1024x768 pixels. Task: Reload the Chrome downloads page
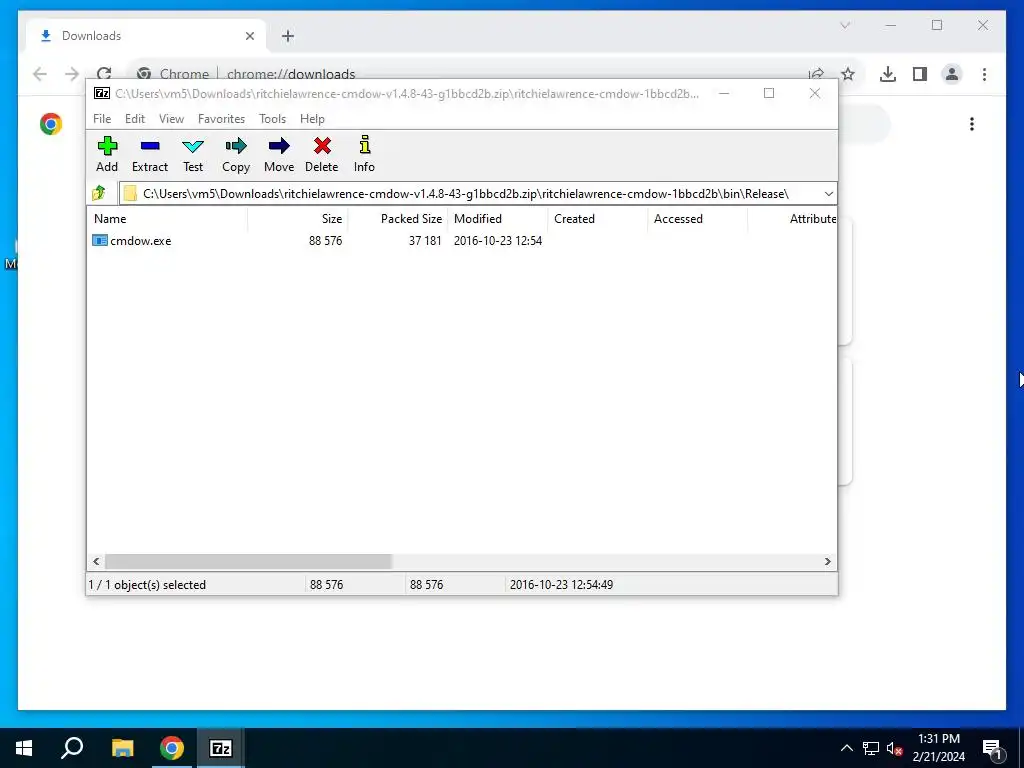point(104,74)
